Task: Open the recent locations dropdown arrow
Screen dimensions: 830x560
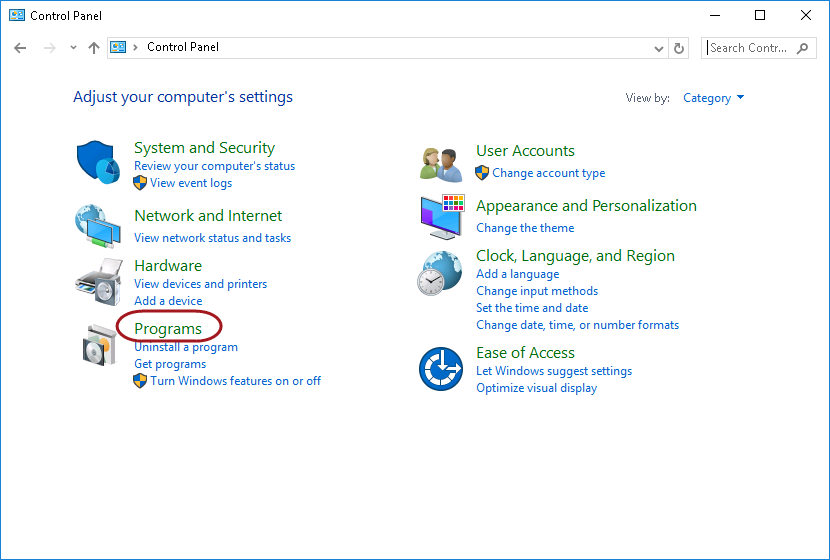Action: 73,47
